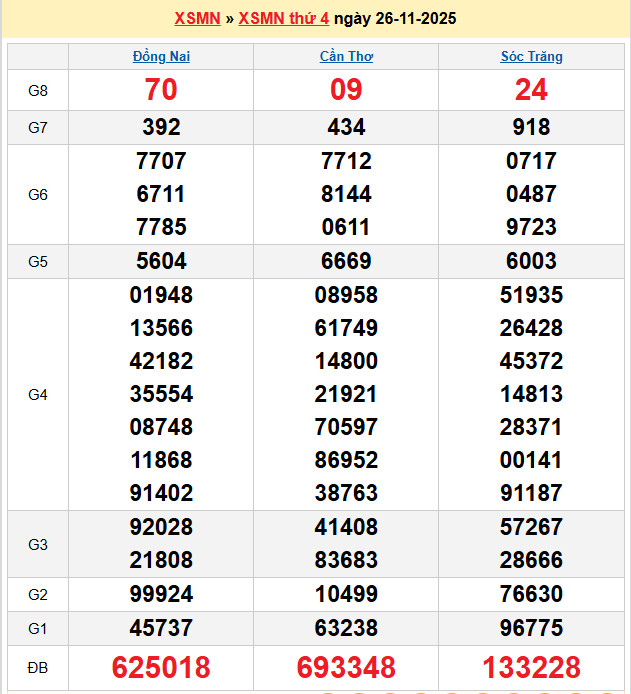631x694 pixels.
Task: Click the G6 number 9723
Action: 531,227
